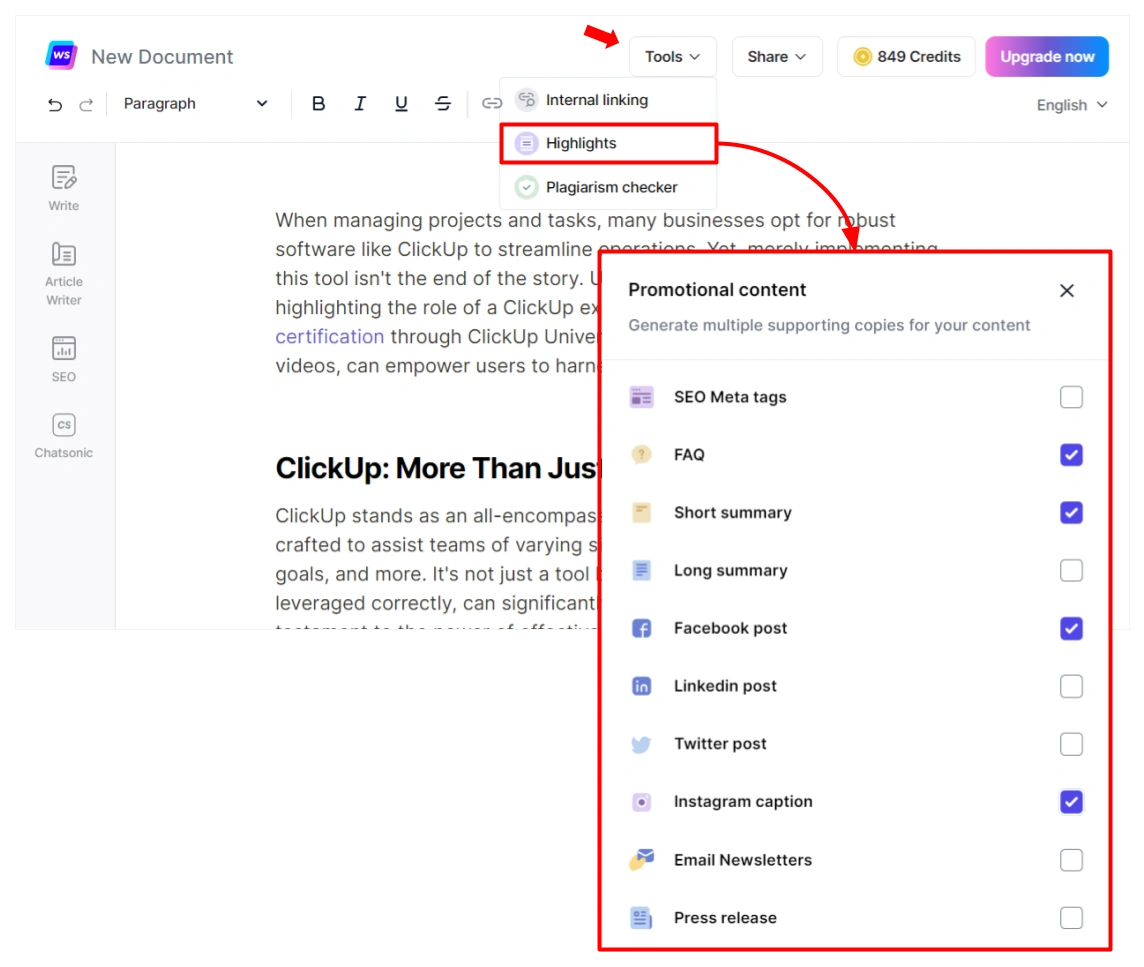Enable the Twitter post checkbox
Viewport: 1144px width, 967px height.
tap(1071, 744)
